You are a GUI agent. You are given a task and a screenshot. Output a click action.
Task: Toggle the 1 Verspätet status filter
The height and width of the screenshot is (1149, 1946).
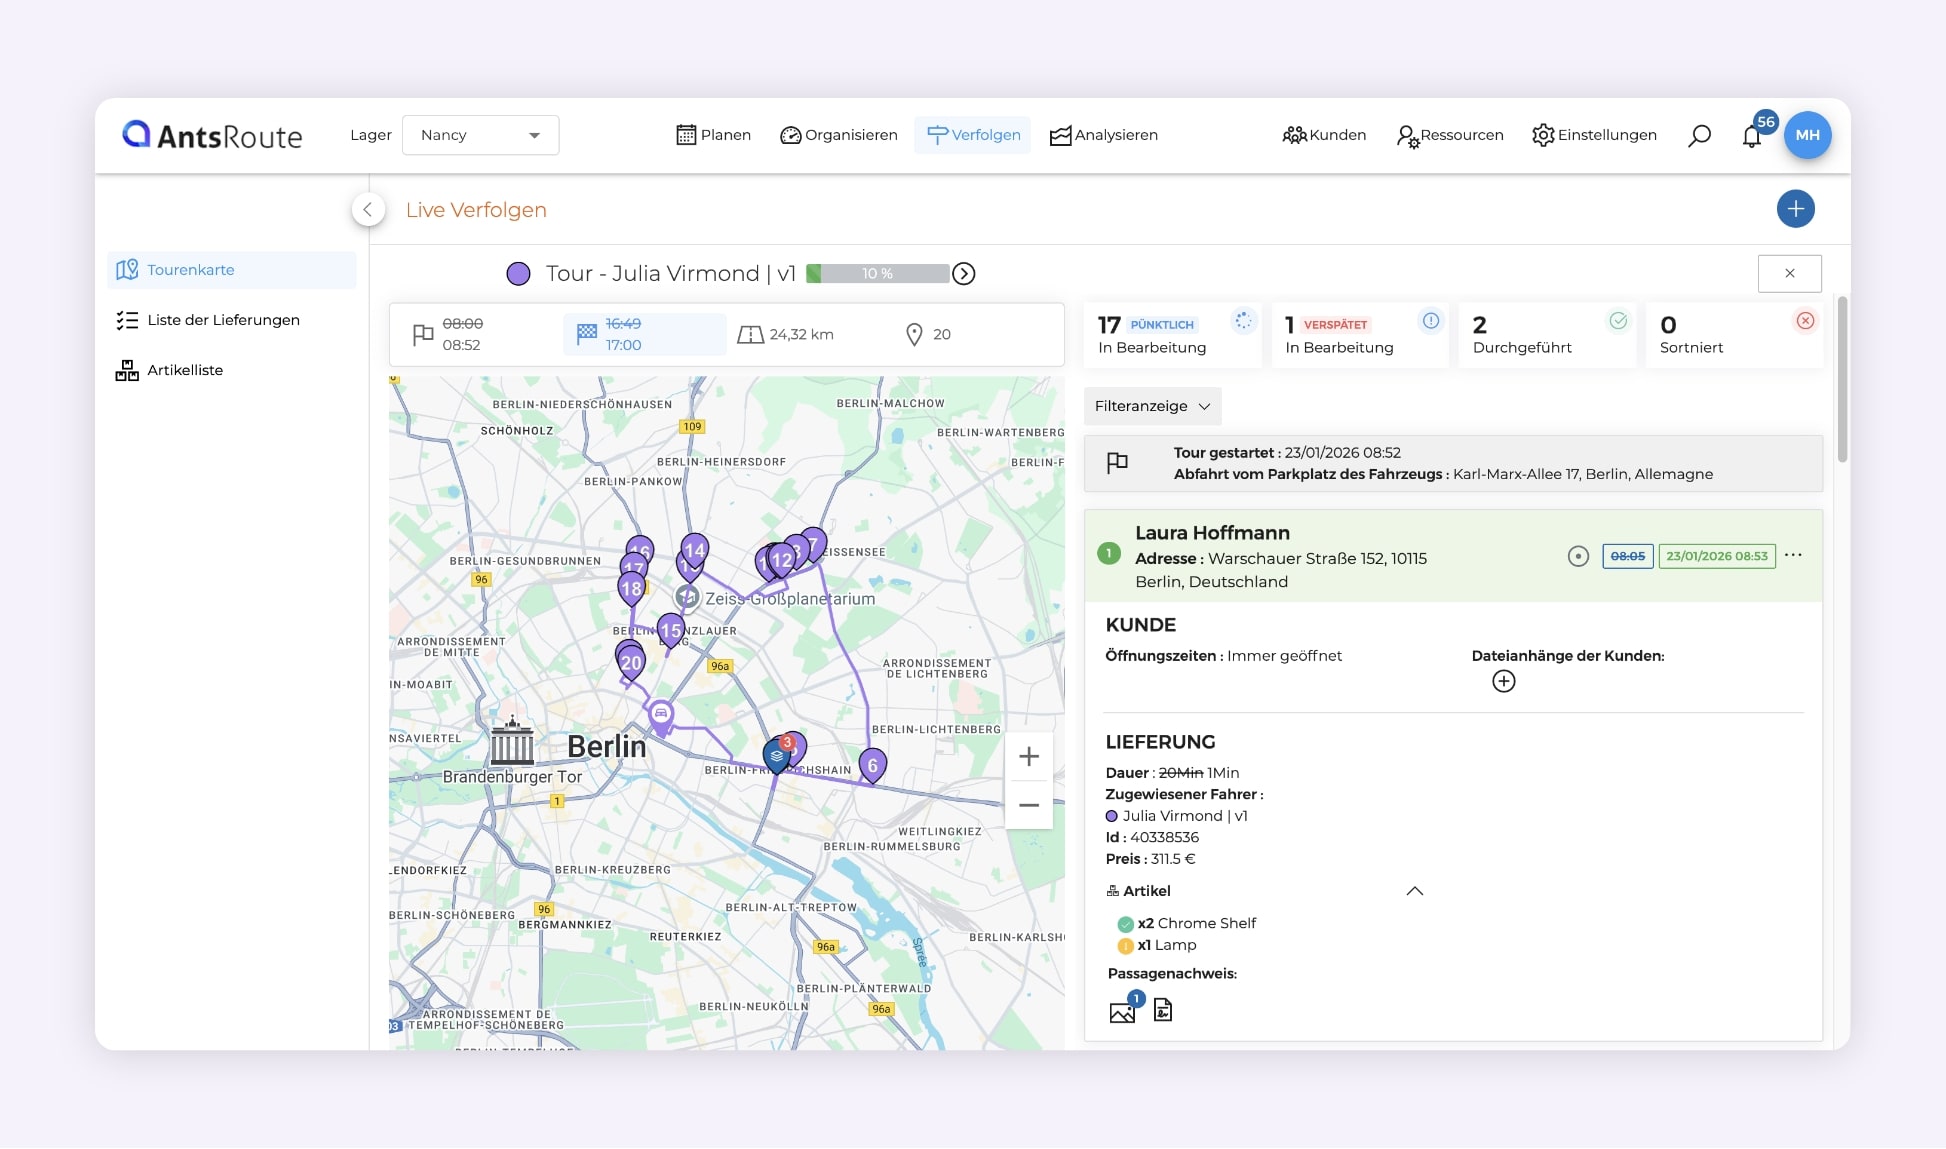(x=1358, y=335)
